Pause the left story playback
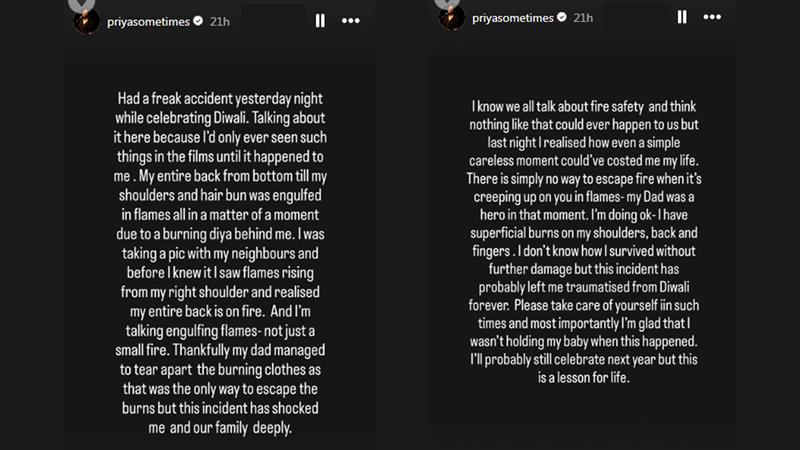The height and width of the screenshot is (450, 800). (x=319, y=20)
